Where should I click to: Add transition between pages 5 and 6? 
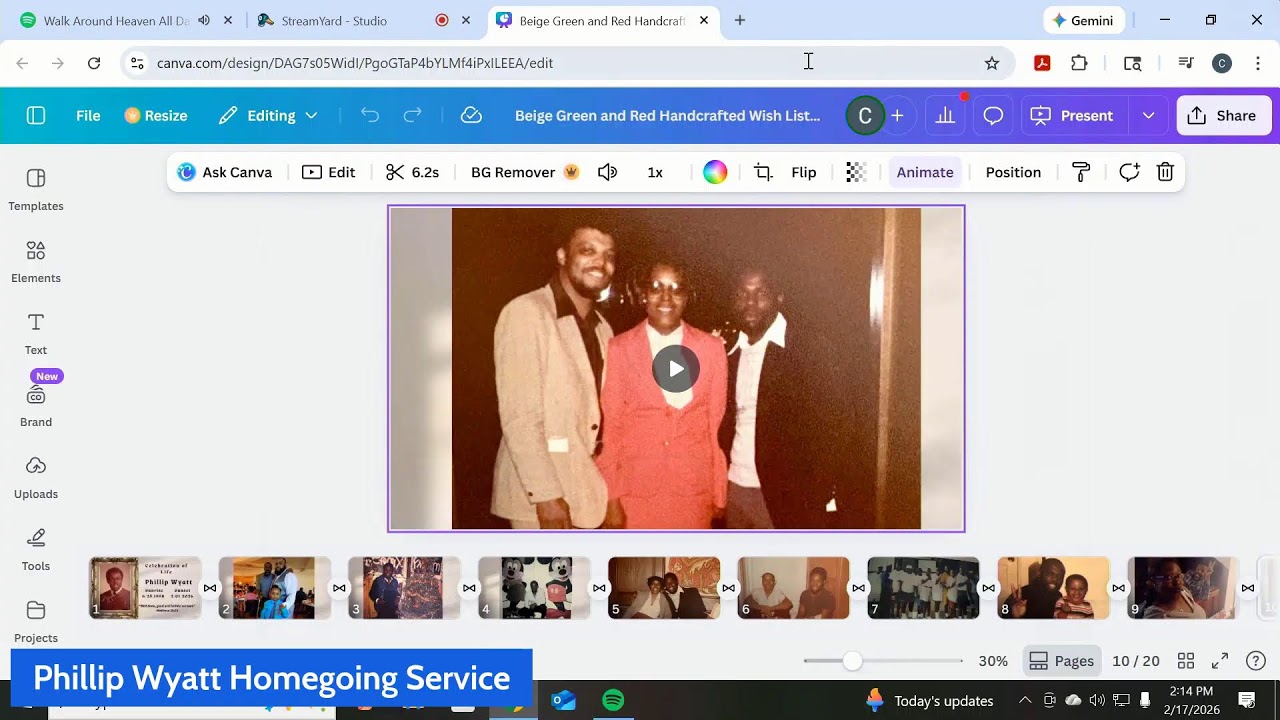pos(729,588)
